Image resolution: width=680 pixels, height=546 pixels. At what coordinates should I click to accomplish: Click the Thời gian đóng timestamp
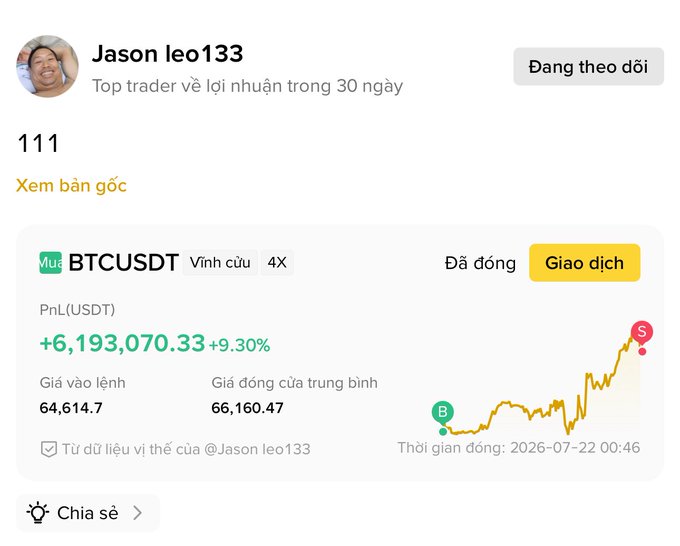click(519, 448)
